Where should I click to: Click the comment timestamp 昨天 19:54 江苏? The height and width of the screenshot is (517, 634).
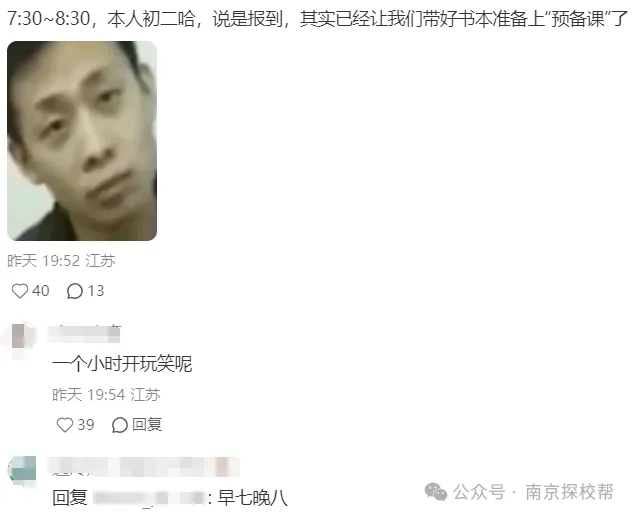106,395
